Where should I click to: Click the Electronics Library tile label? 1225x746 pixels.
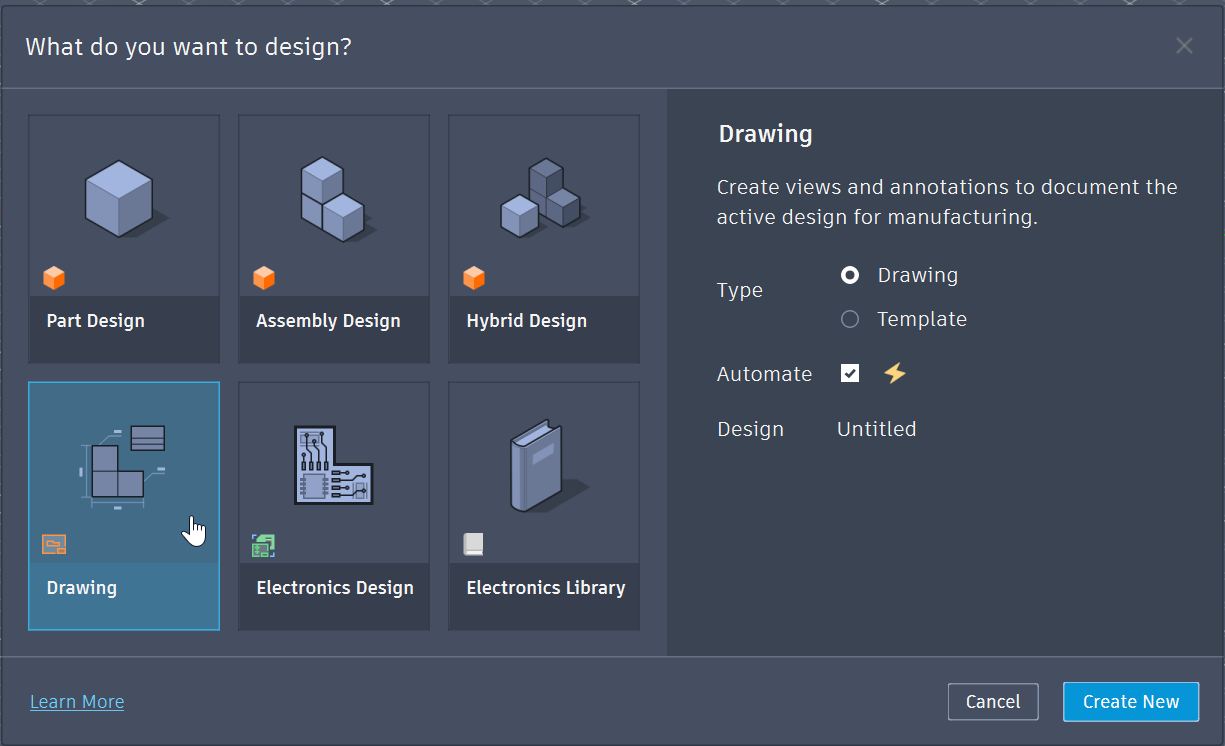[545, 588]
